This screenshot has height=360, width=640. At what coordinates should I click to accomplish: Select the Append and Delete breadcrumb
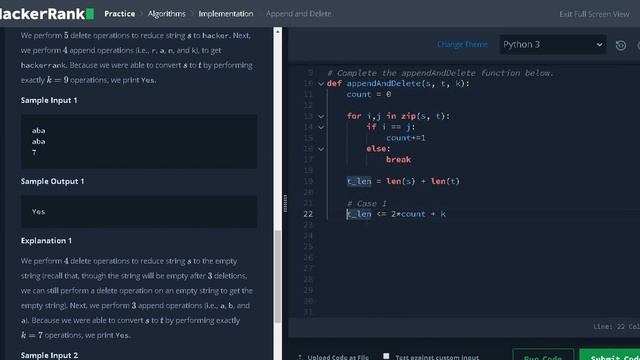click(x=298, y=13)
